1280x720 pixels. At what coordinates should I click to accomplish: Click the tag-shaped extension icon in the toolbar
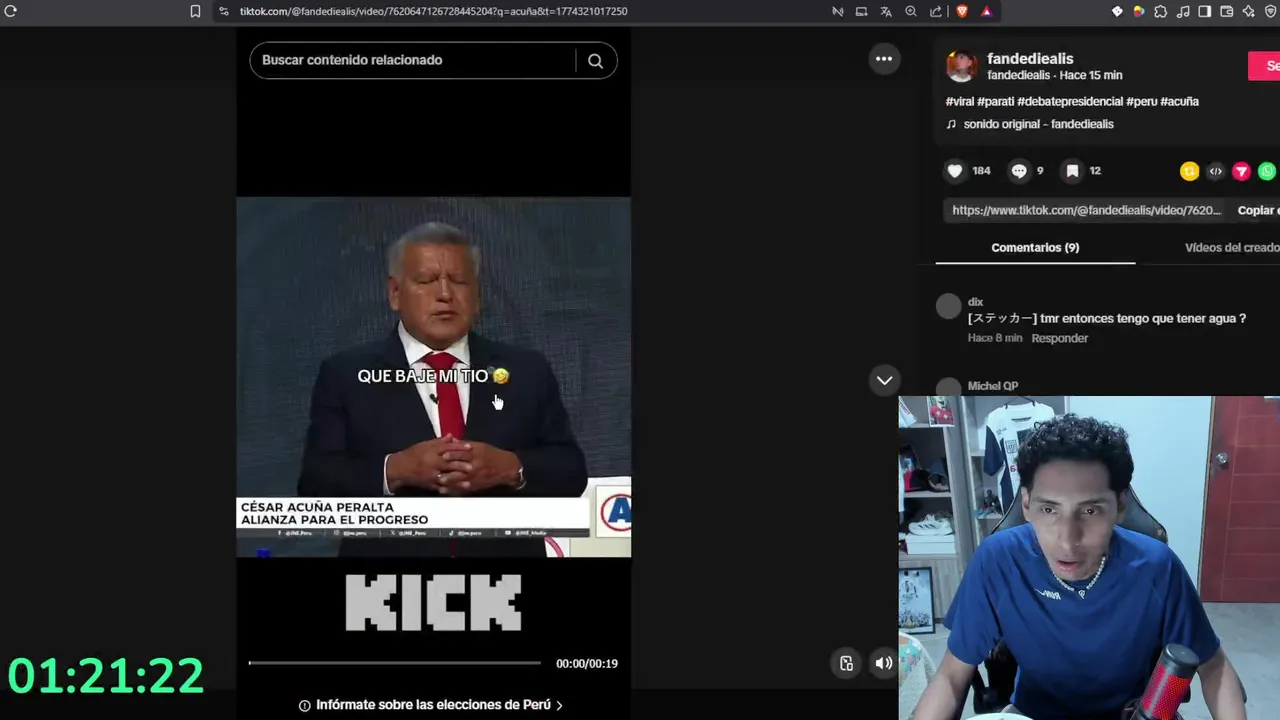pyautogui.click(x=1117, y=11)
